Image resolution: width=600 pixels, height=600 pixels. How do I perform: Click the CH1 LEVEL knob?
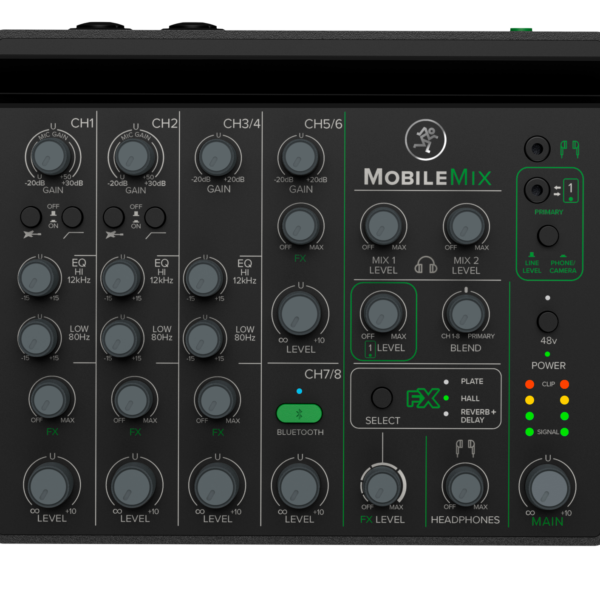[51, 486]
